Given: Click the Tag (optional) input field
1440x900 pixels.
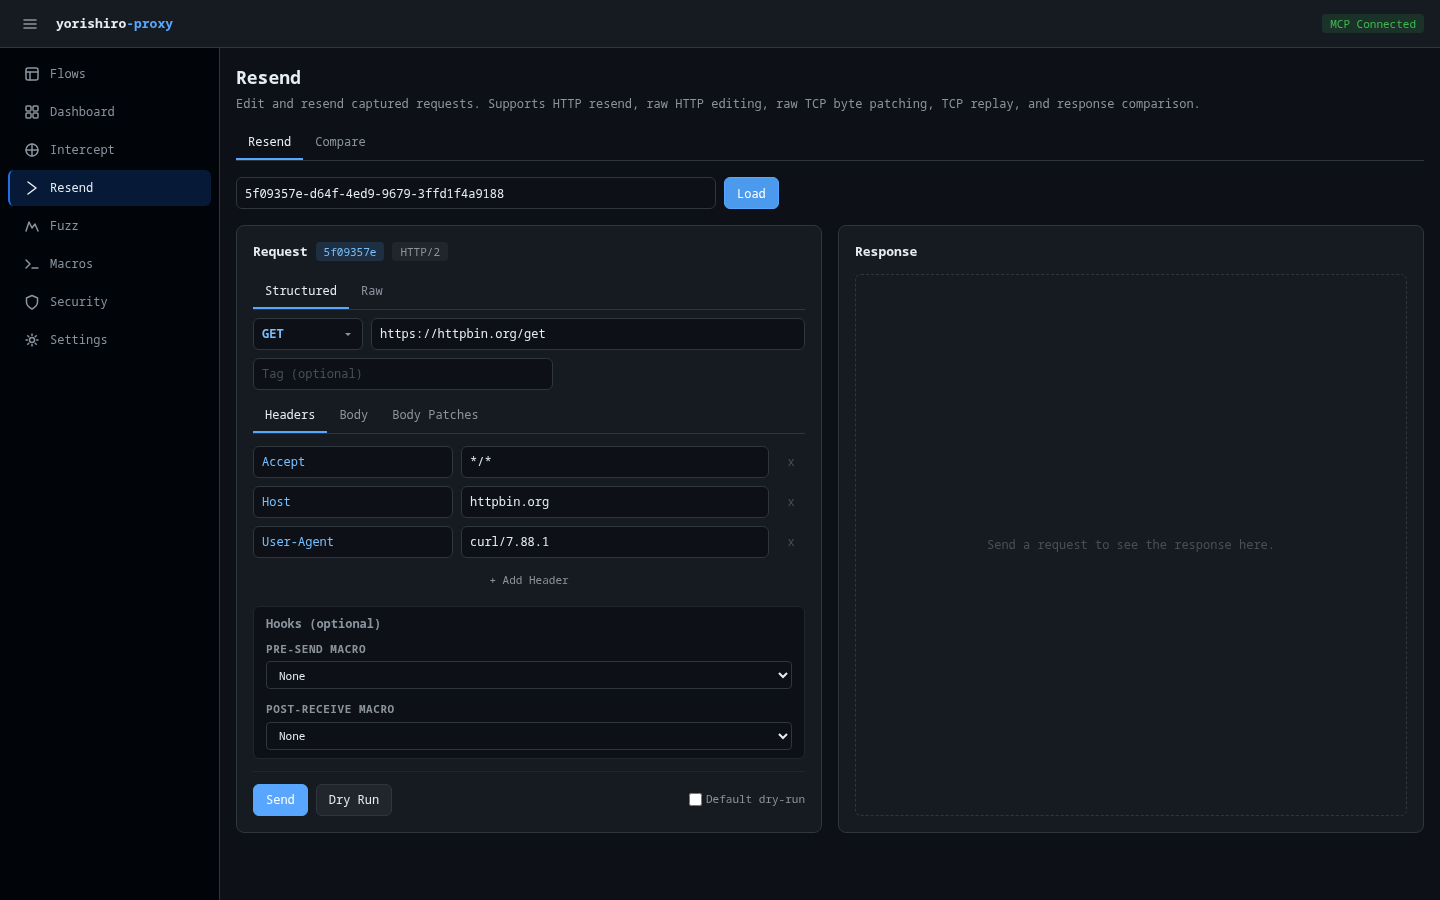Looking at the screenshot, I should (x=402, y=374).
